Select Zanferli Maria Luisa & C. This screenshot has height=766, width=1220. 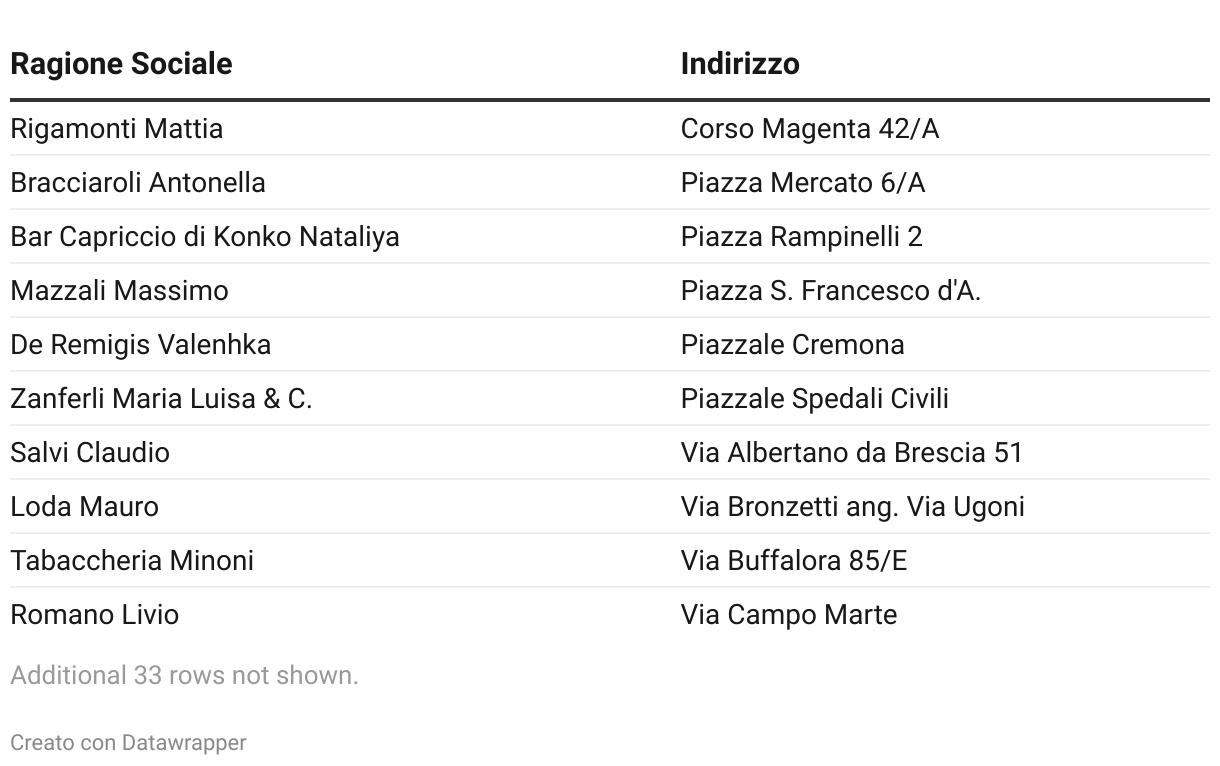[162, 399]
